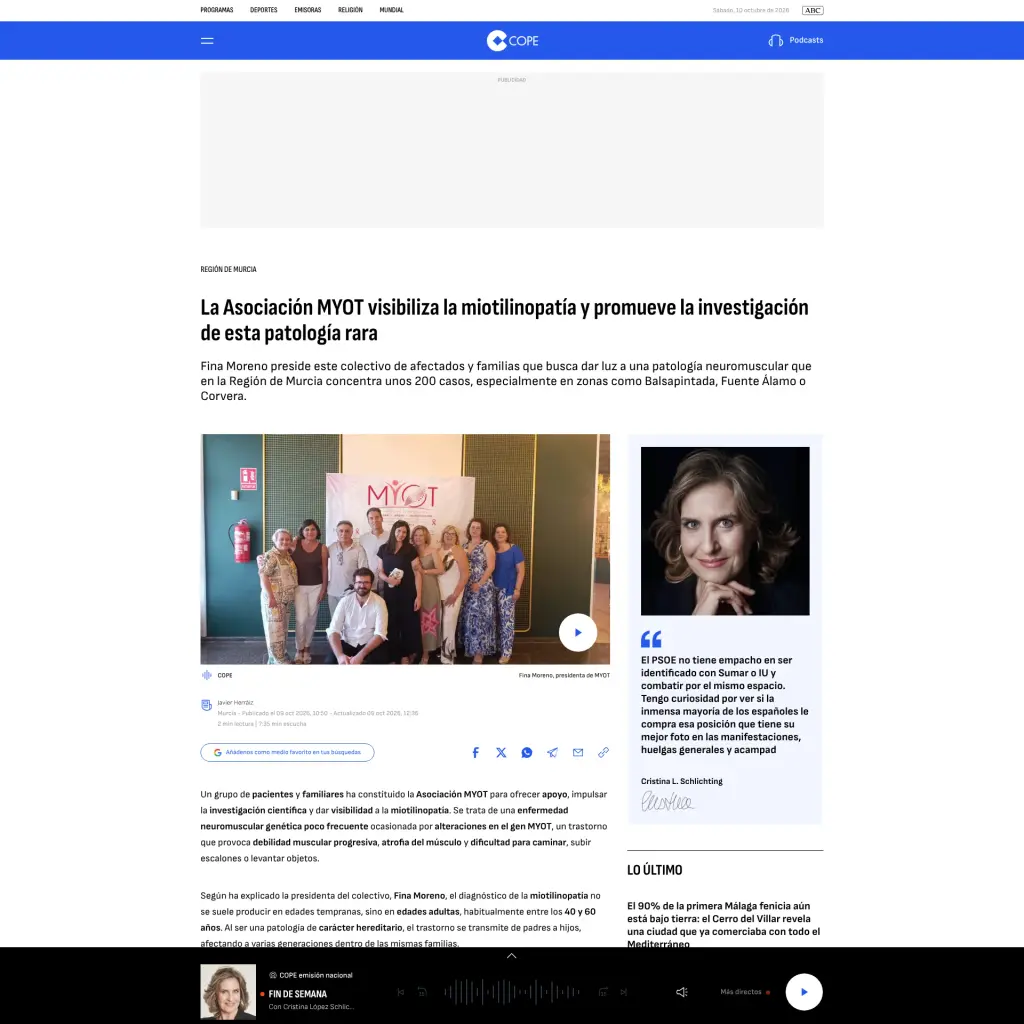
Task: Open Emisoras in top menu
Action: click(x=308, y=10)
